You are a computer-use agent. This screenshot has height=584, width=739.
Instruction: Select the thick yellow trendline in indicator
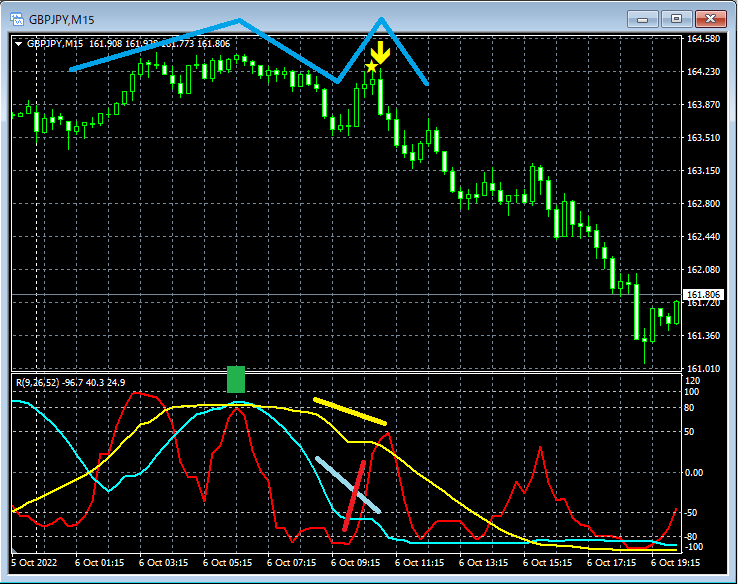pyautogui.click(x=349, y=411)
